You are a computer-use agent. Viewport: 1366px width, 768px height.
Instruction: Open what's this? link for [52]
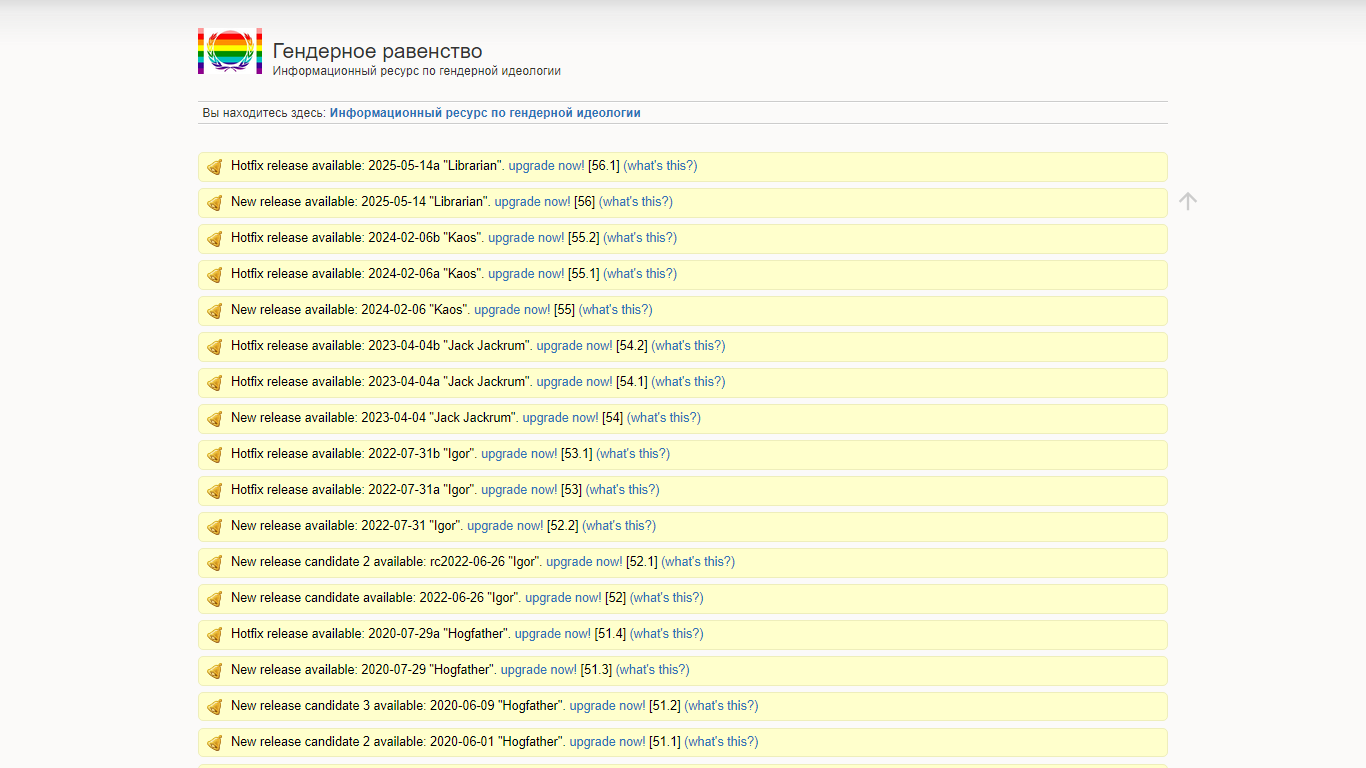(667, 598)
